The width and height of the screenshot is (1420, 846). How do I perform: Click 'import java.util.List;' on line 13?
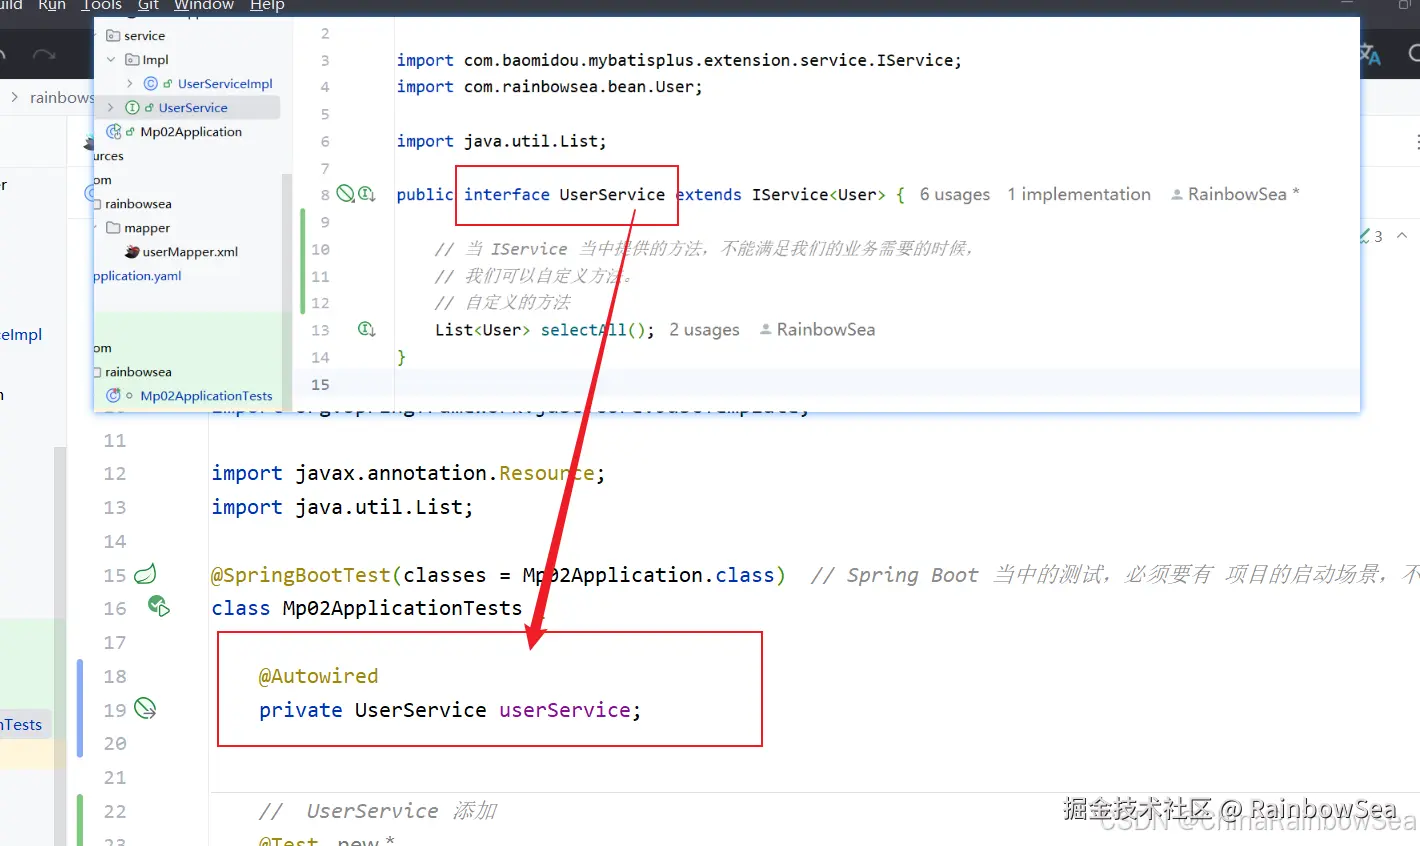tap(342, 507)
